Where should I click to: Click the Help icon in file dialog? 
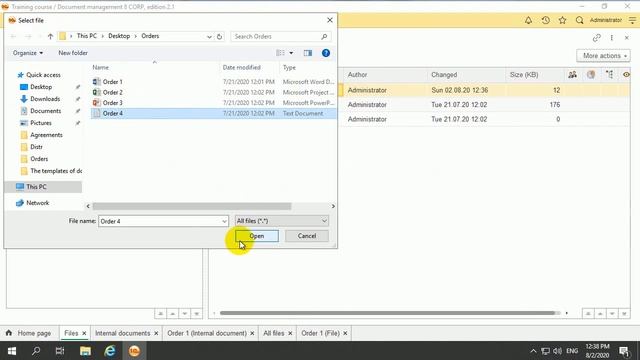pyautogui.click(x=326, y=53)
